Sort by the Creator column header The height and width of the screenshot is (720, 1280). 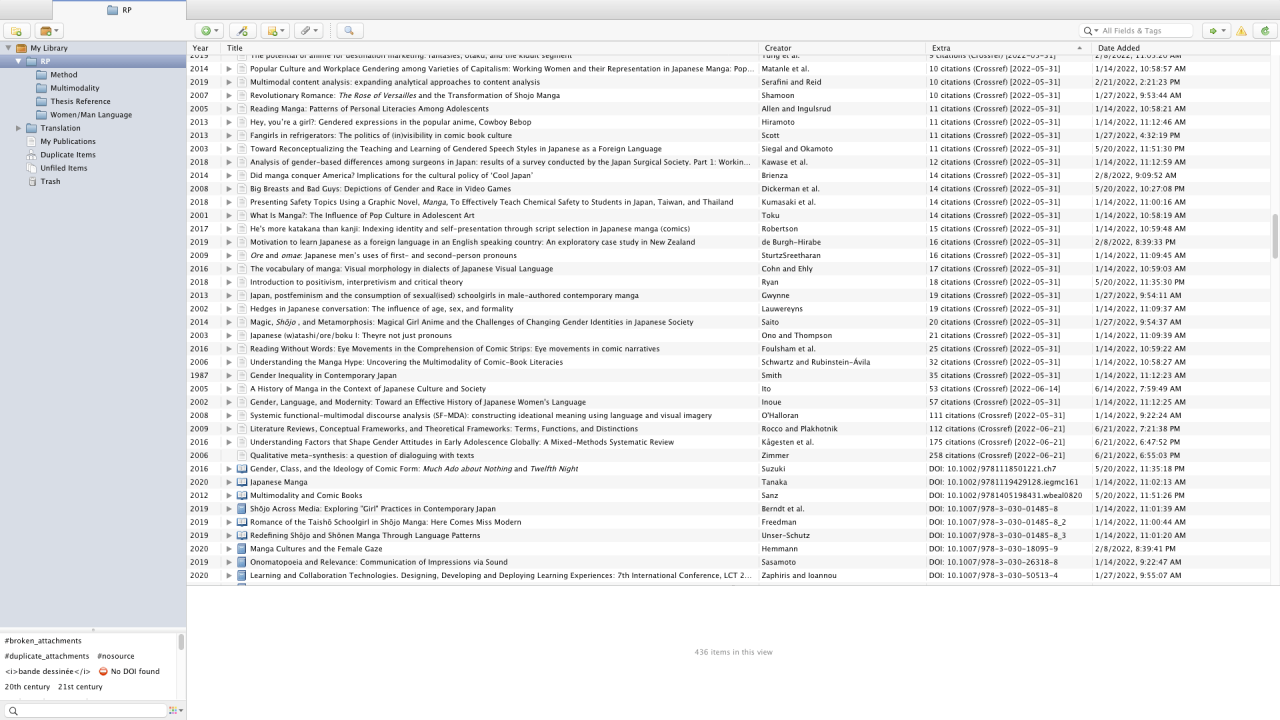pos(843,48)
